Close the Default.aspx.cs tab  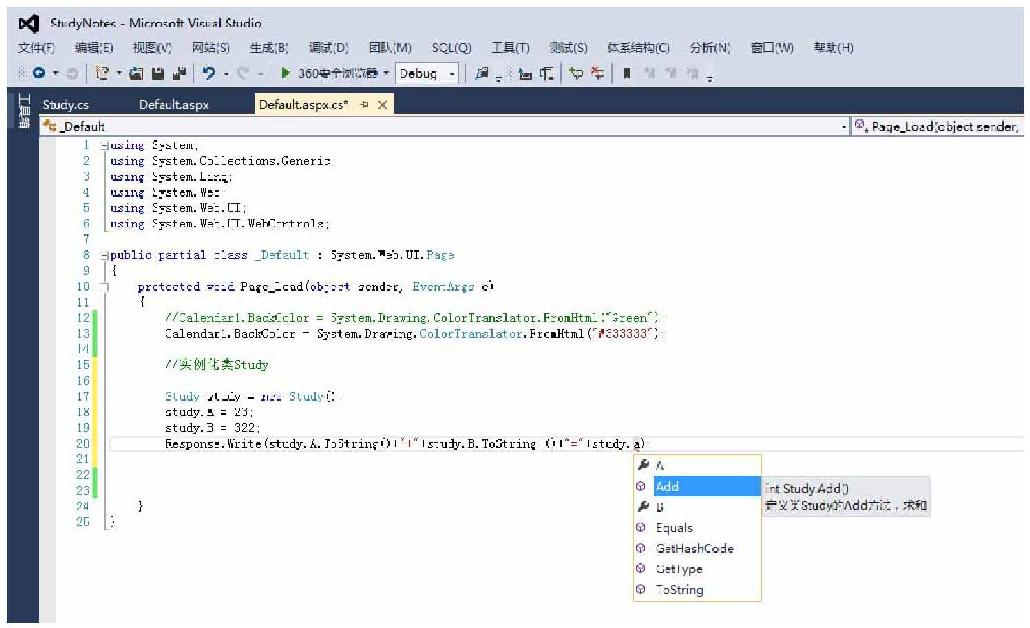(382, 104)
